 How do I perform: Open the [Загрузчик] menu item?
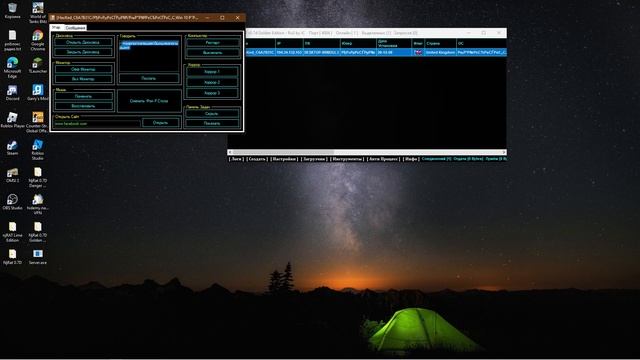(314, 159)
